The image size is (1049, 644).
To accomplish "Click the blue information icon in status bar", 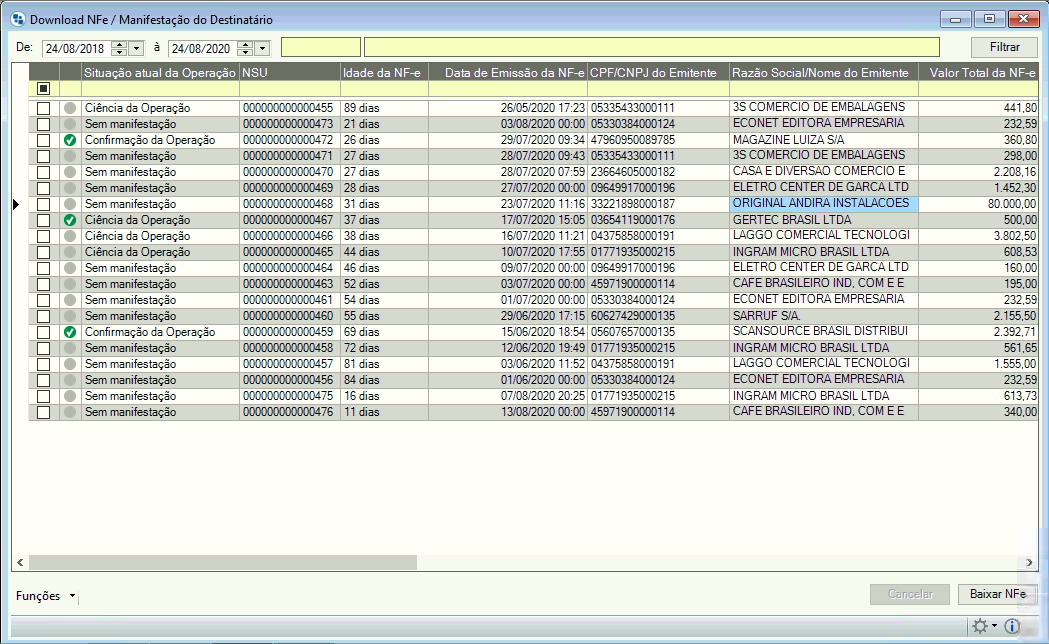I will point(1011,626).
